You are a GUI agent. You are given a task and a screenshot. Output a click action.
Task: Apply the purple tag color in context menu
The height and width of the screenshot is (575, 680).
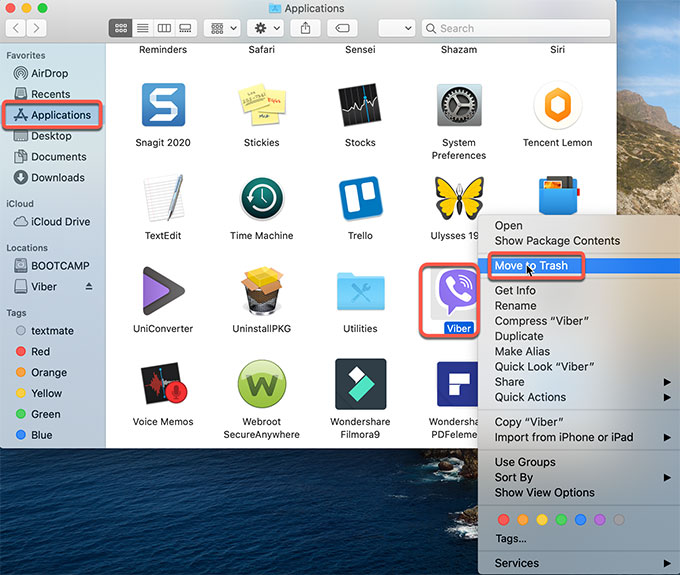click(x=600, y=519)
